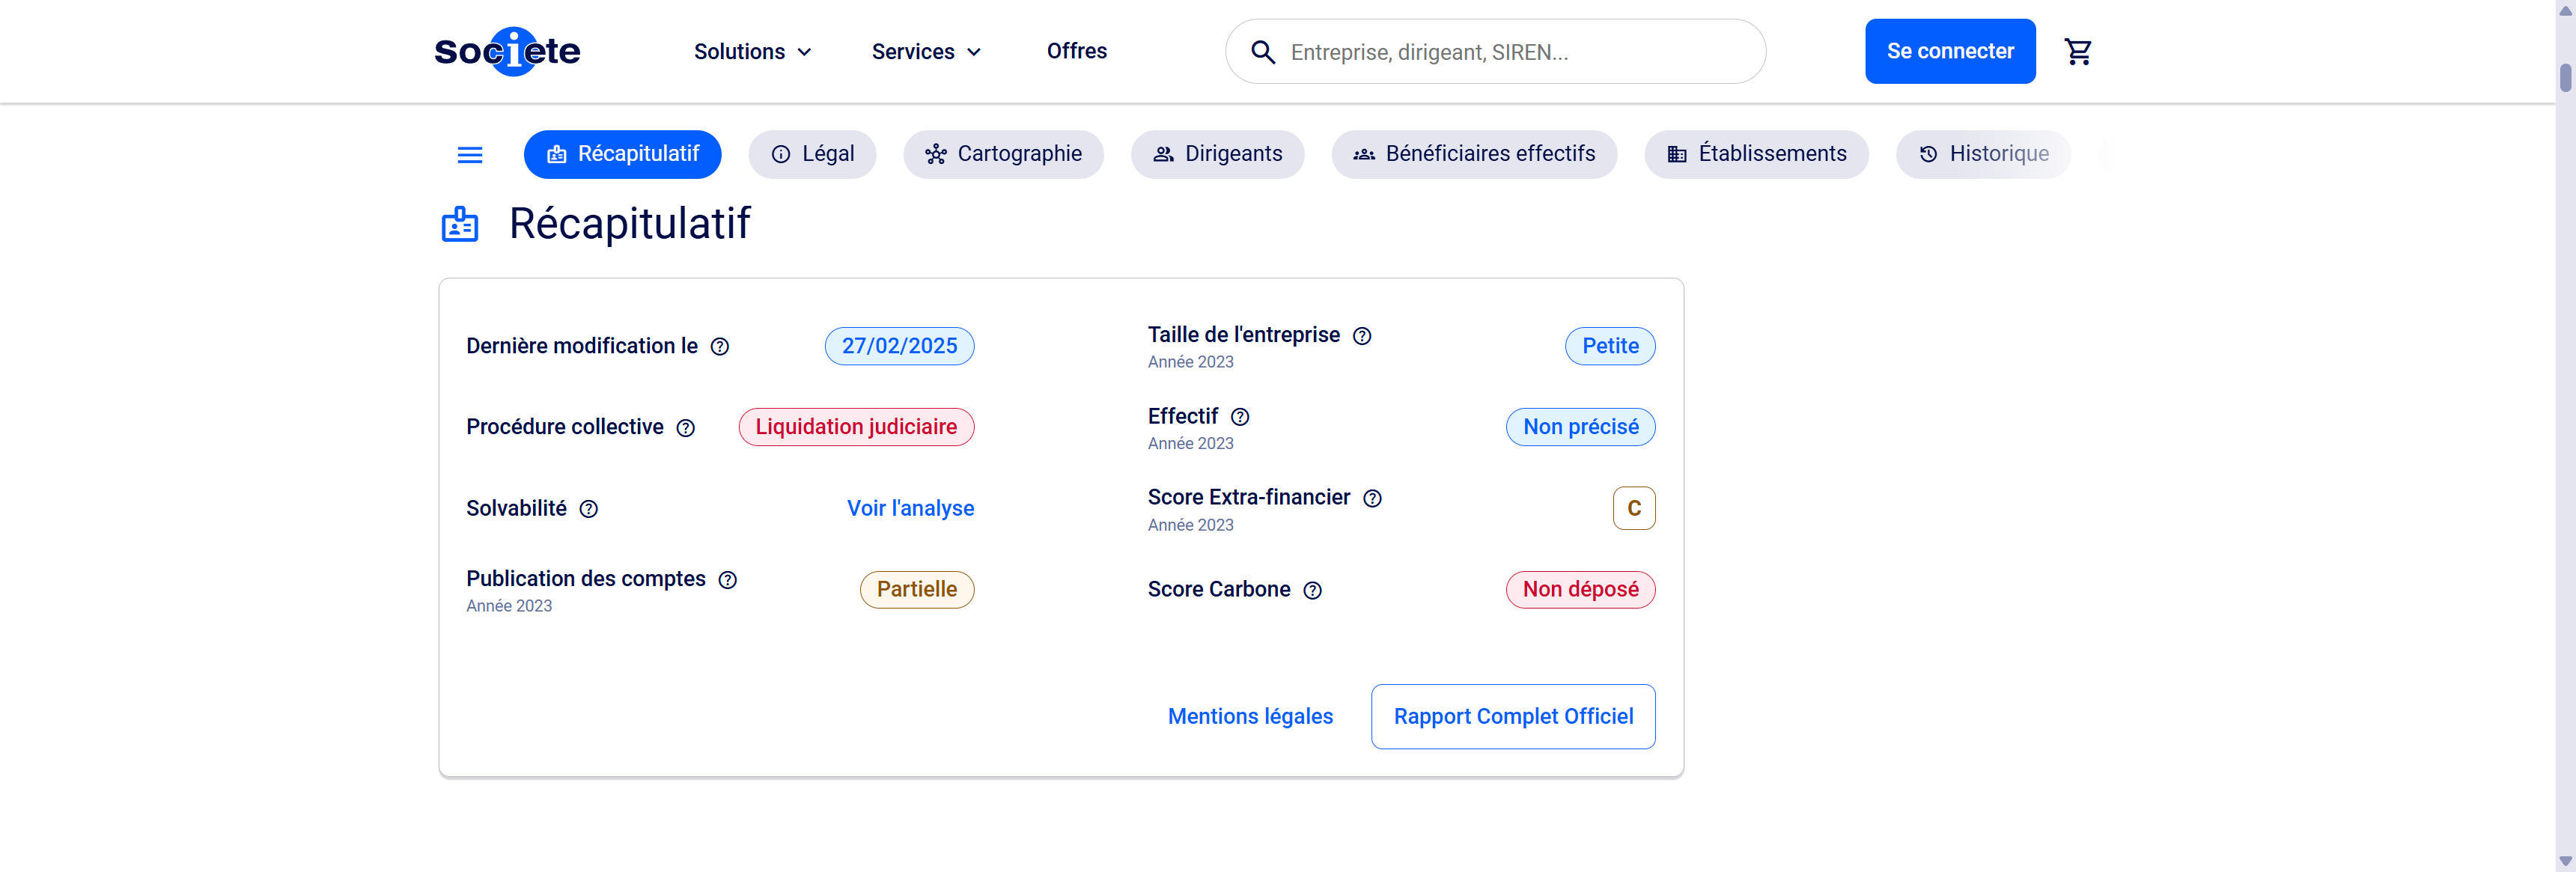Click the Non déposé carbon score badge

(x=1580, y=590)
